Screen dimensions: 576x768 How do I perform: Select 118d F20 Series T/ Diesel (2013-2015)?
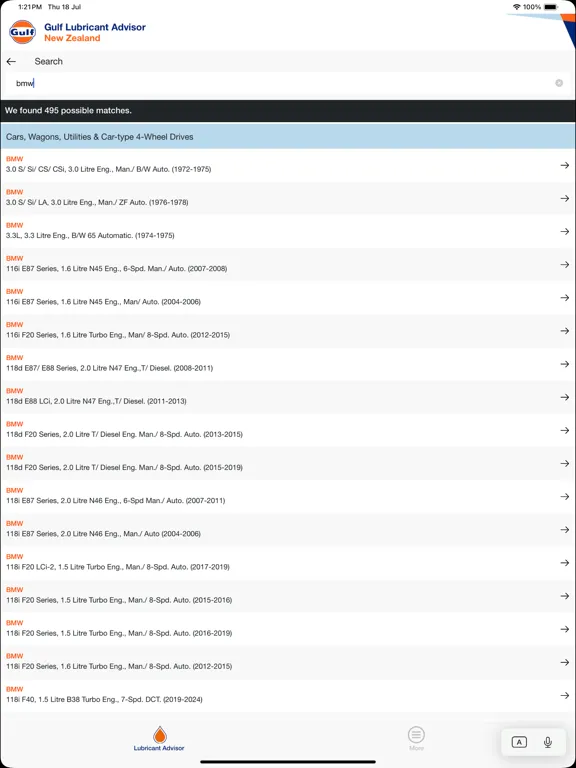pos(288,431)
